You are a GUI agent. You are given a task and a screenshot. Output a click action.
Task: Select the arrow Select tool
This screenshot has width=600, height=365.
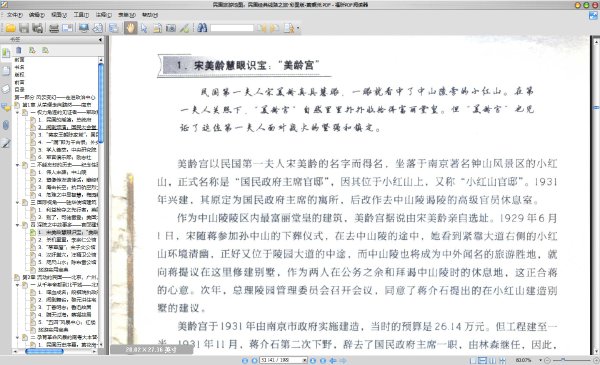(x=144, y=28)
